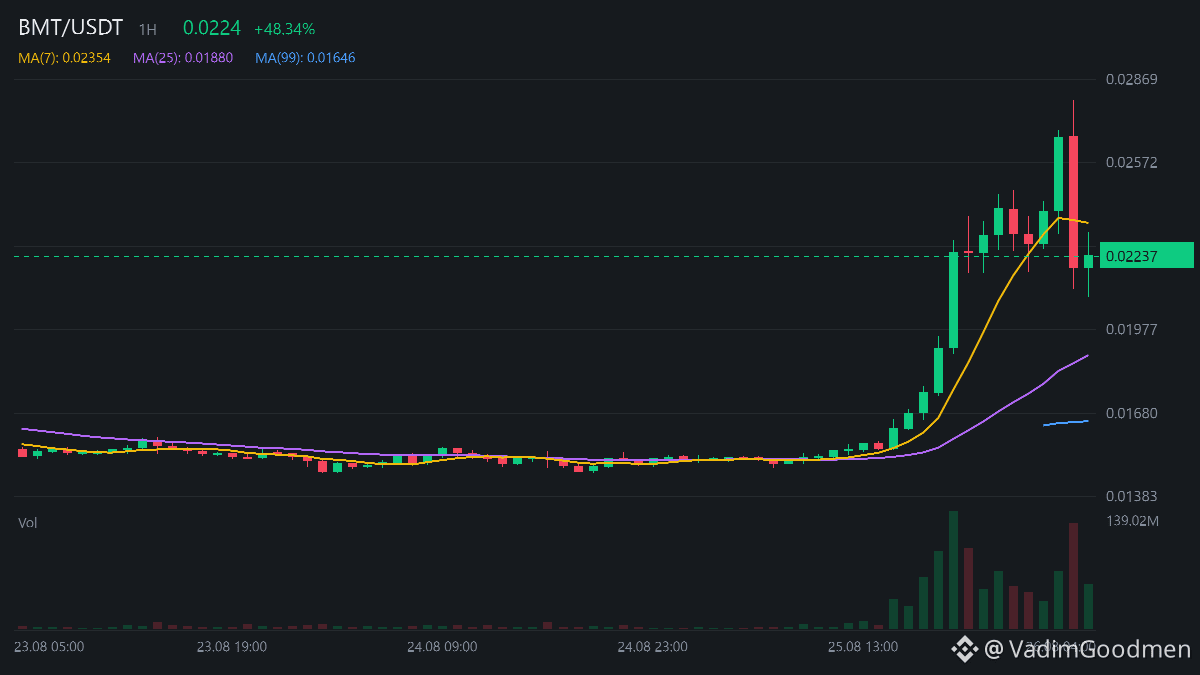This screenshot has height=675, width=1200.
Task: Click the 24.08 09:00 time axis label
Action: pyautogui.click(x=442, y=647)
